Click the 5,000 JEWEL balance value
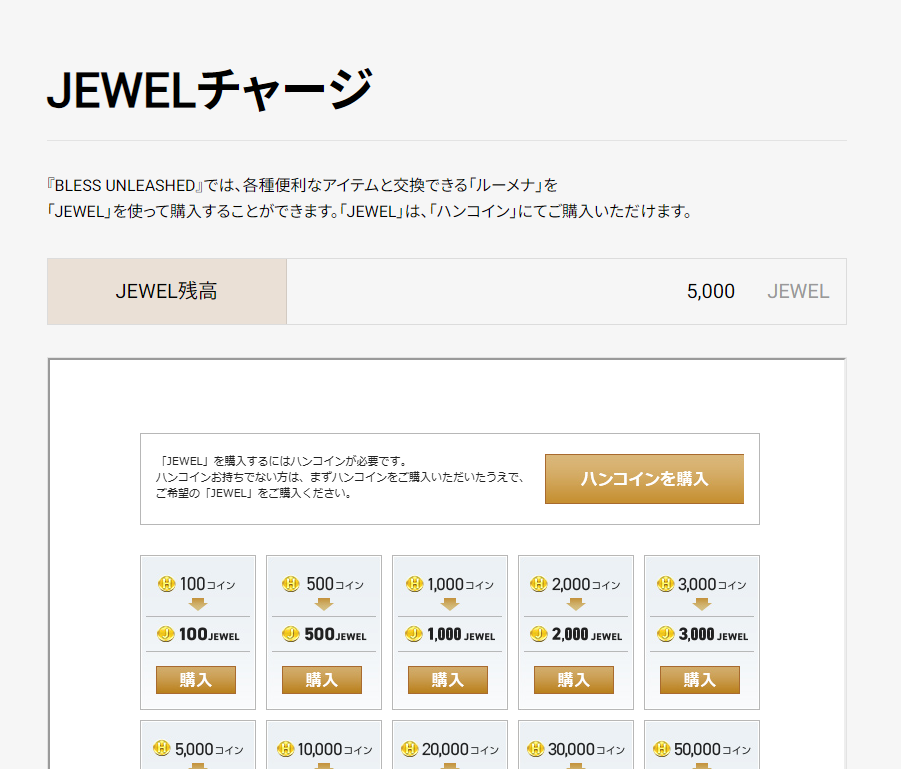Screen dimensions: 901x769 click(x=710, y=292)
